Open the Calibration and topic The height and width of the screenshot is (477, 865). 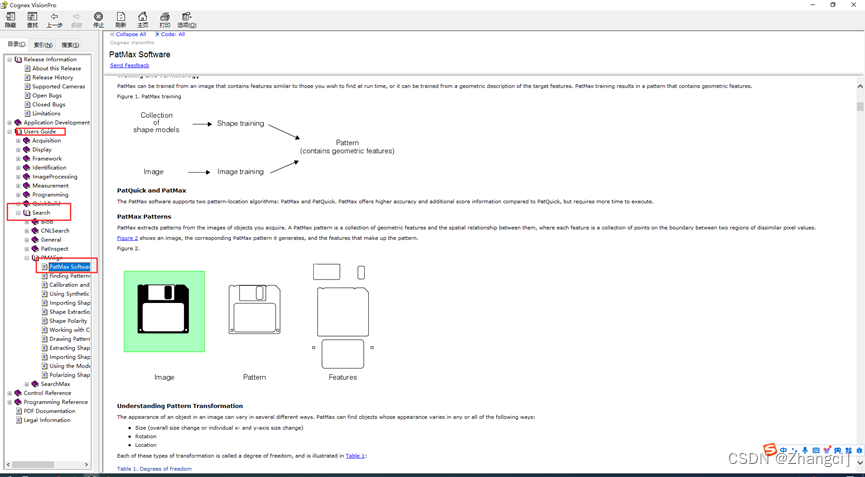(x=69, y=285)
